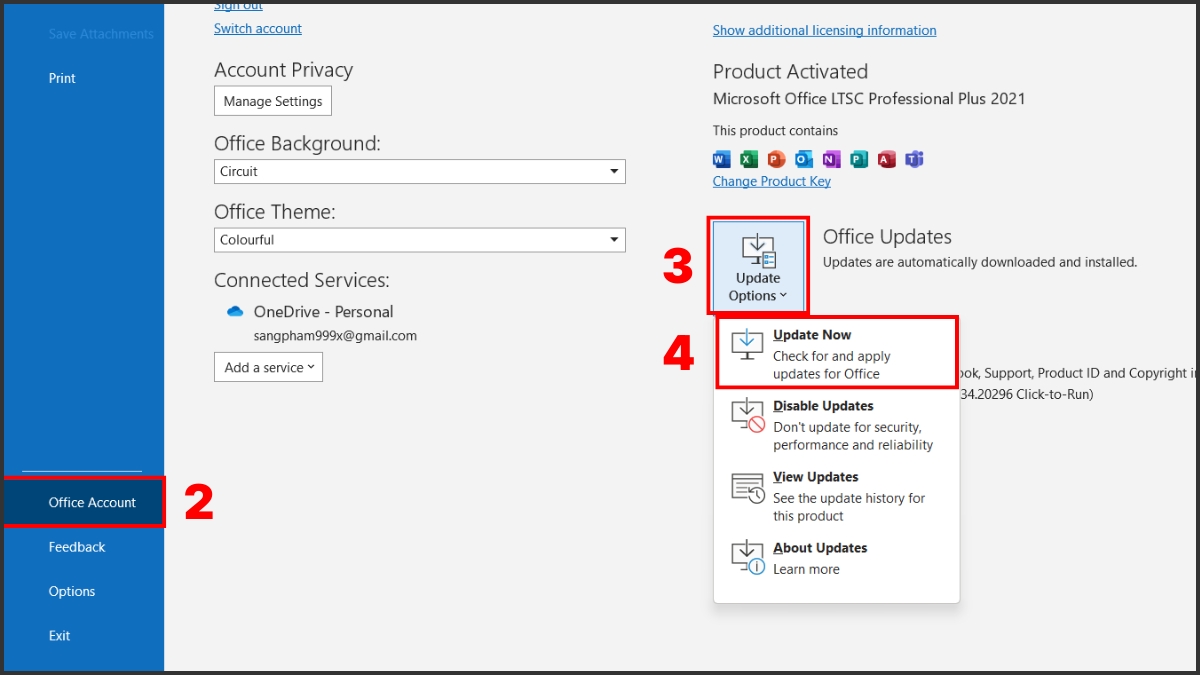Click the Word app icon
Viewport: 1200px width, 675px height.
[722, 159]
